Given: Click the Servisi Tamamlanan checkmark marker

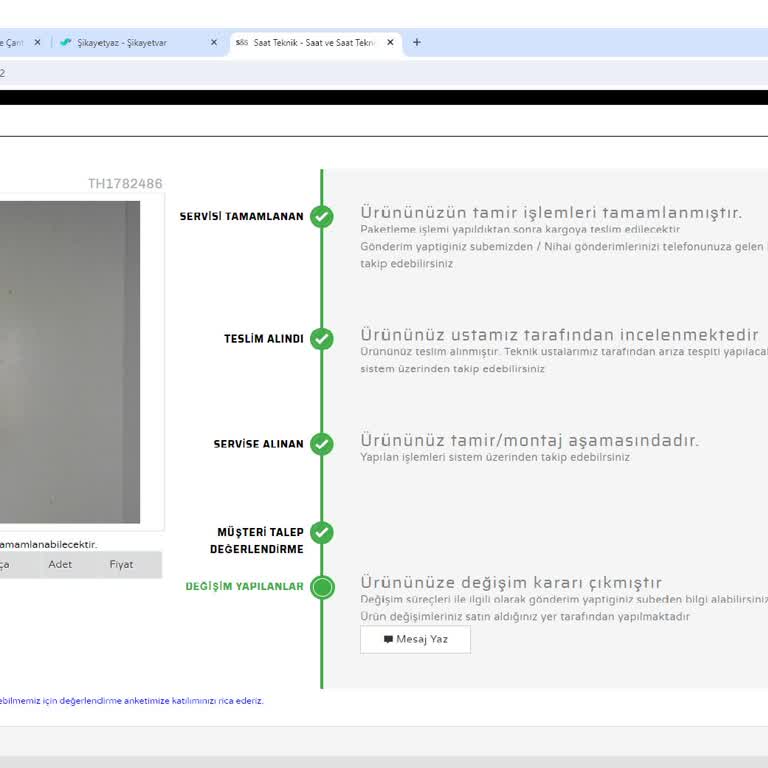Looking at the screenshot, I should pyautogui.click(x=322, y=216).
